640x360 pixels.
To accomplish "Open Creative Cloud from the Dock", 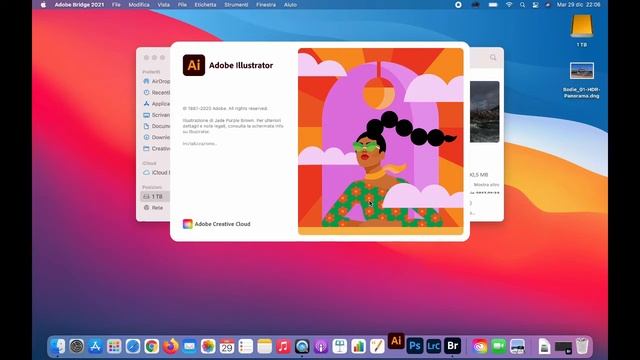I will coord(480,347).
